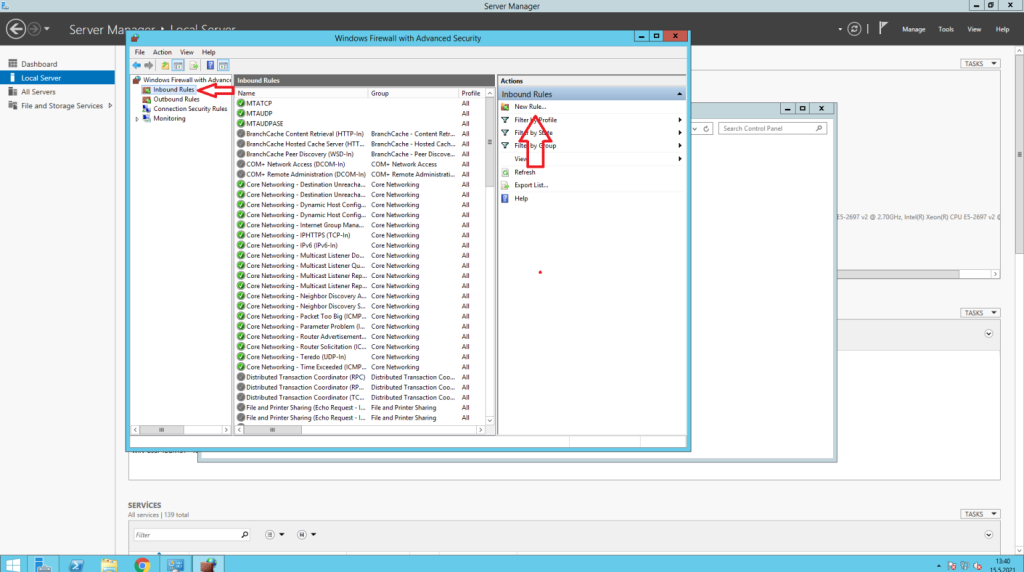Open the View submenu arrow in Actions
Screen dimensions: 1024x572
[x=680, y=159]
